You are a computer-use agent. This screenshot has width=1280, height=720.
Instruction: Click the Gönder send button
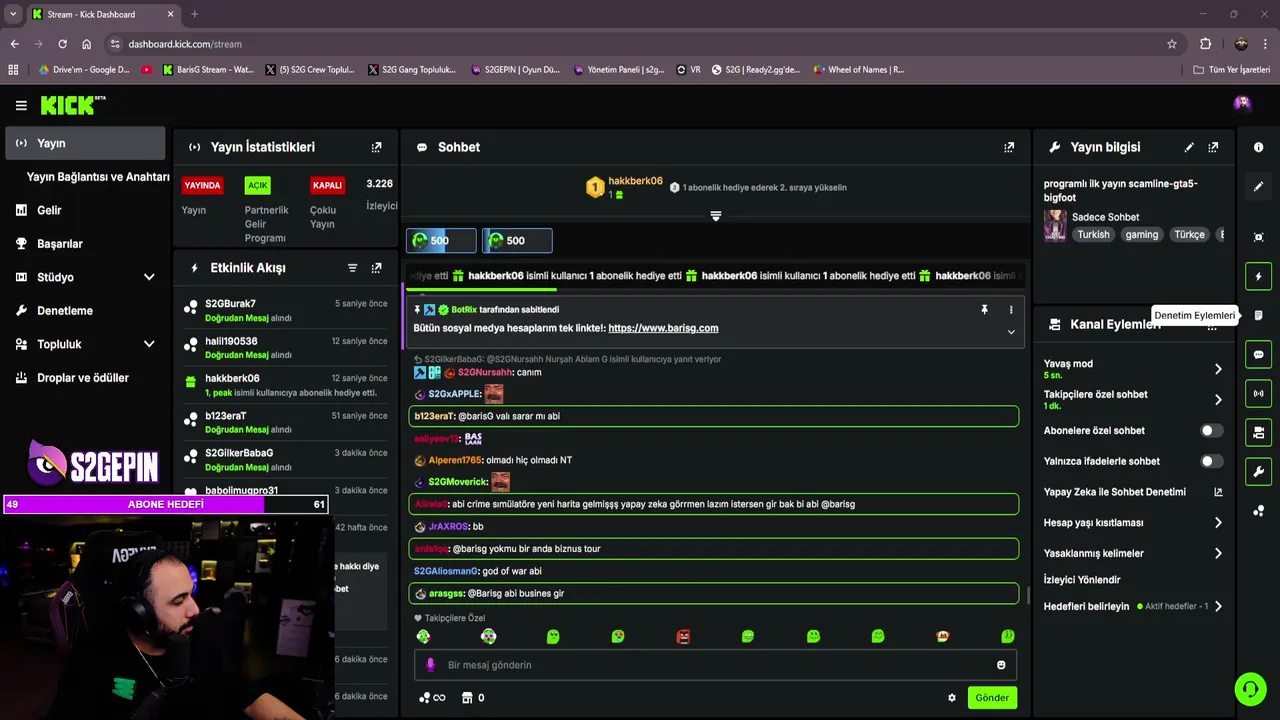tap(992, 698)
